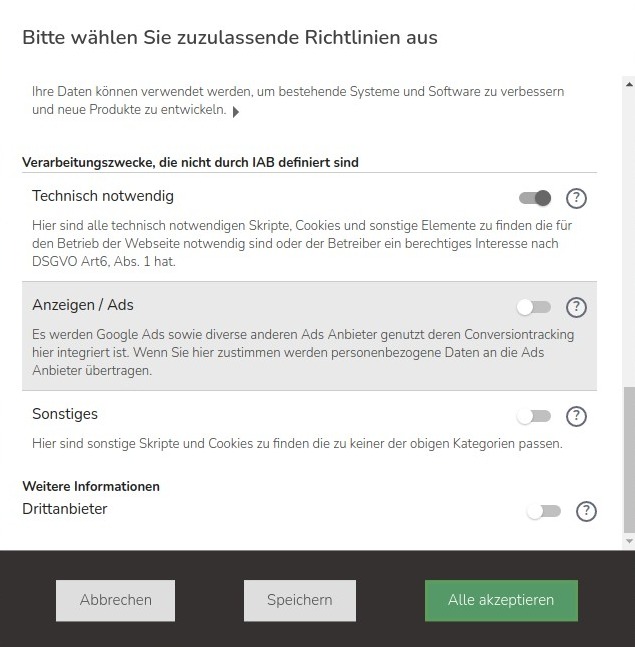
Task: Enable the Anzeigen / Ads switch
Action: click(534, 307)
